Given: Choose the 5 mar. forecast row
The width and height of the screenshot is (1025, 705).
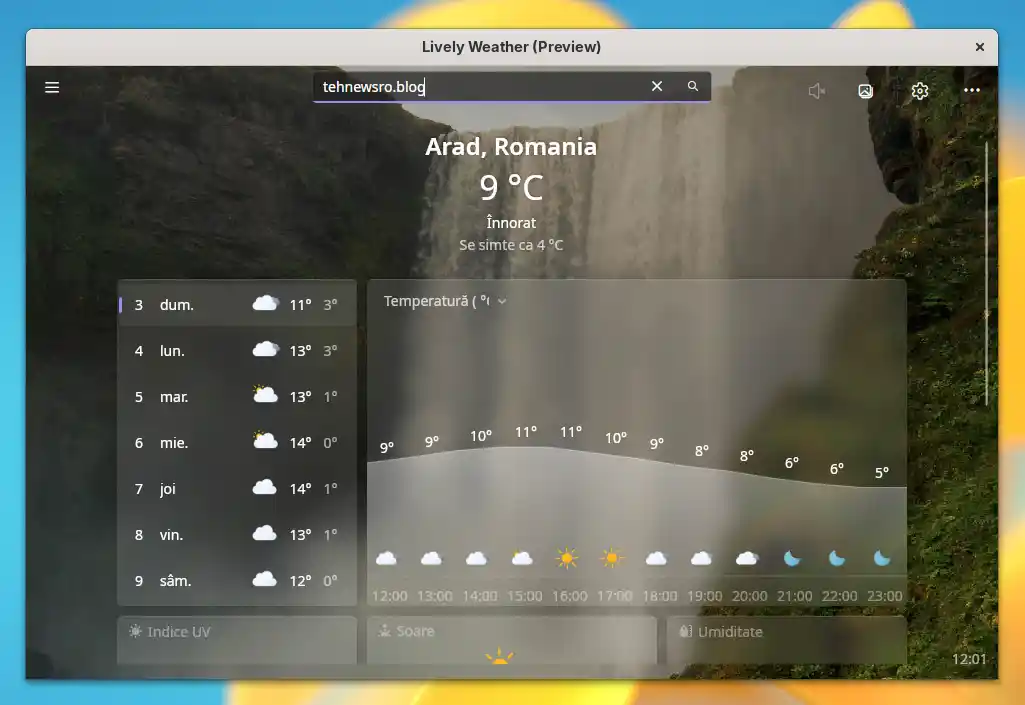Looking at the screenshot, I should pyautogui.click(x=237, y=397).
